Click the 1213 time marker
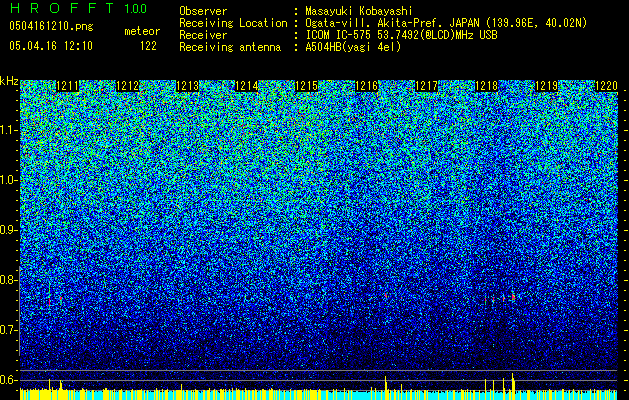Image resolution: width=629 pixels, height=400 pixels. (187, 86)
